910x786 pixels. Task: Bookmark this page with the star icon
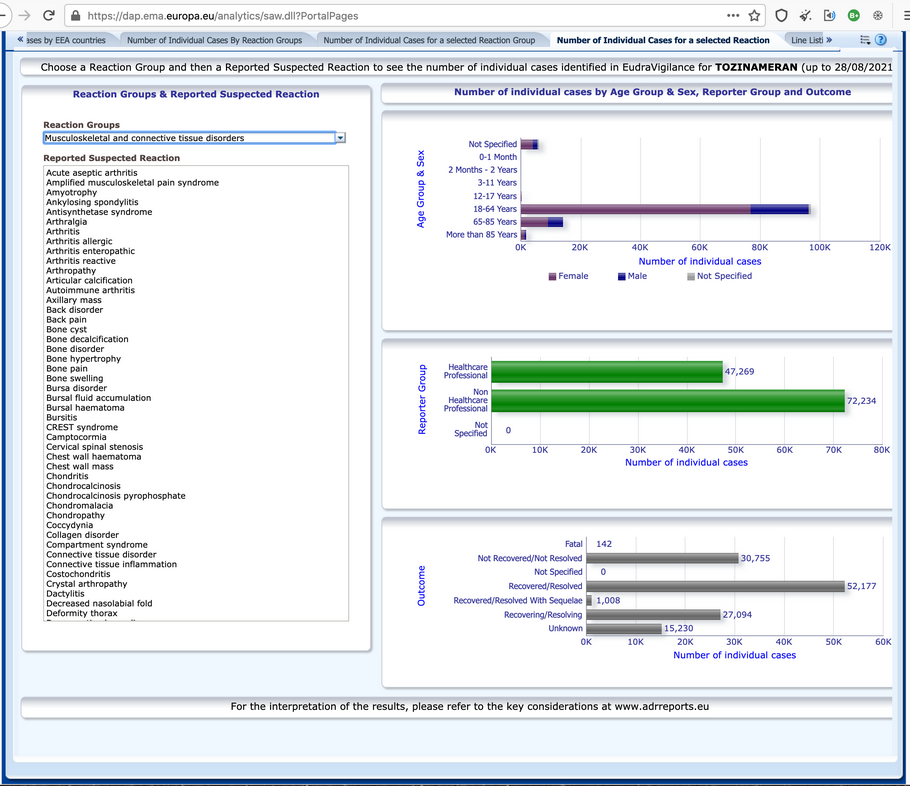[x=754, y=16]
